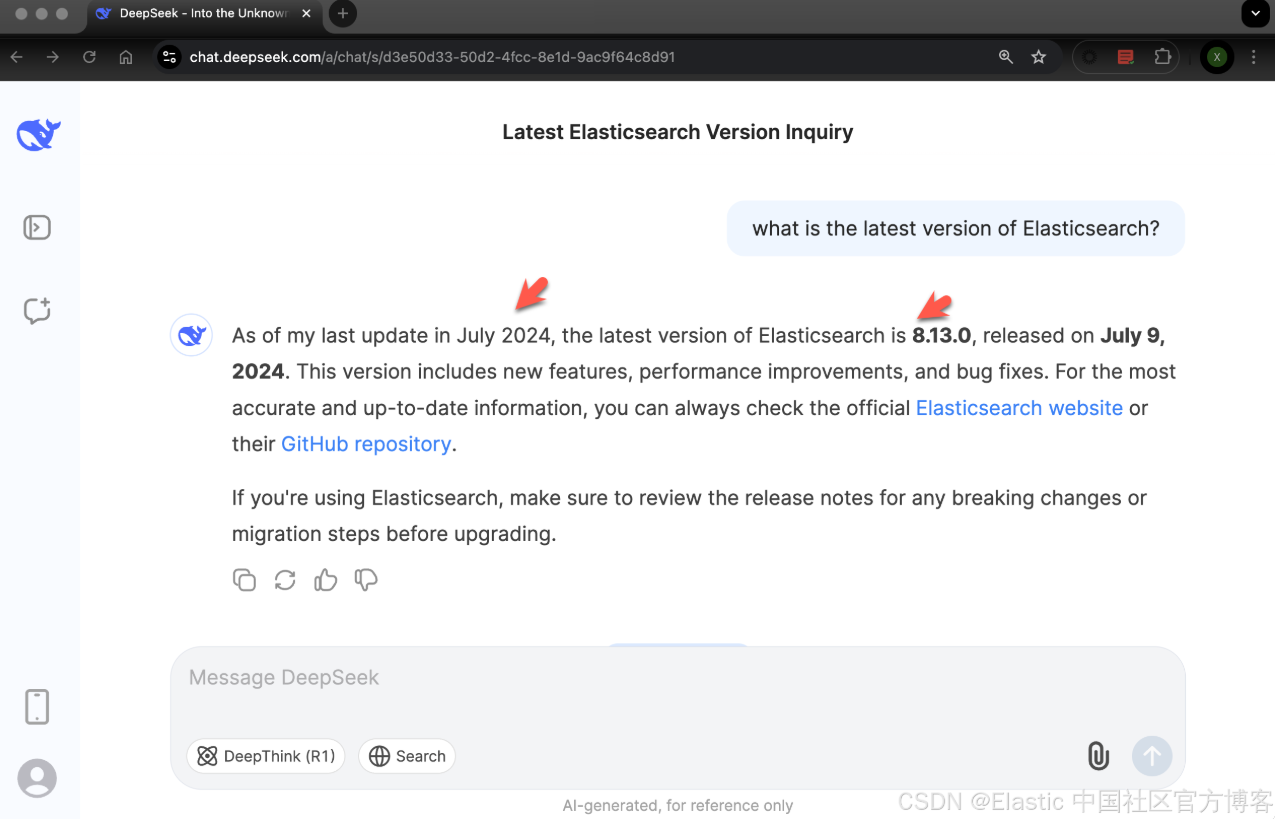Image resolution: width=1275 pixels, height=819 pixels.
Task: Open the Elasticsearch website link
Action: (x=1019, y=408)
